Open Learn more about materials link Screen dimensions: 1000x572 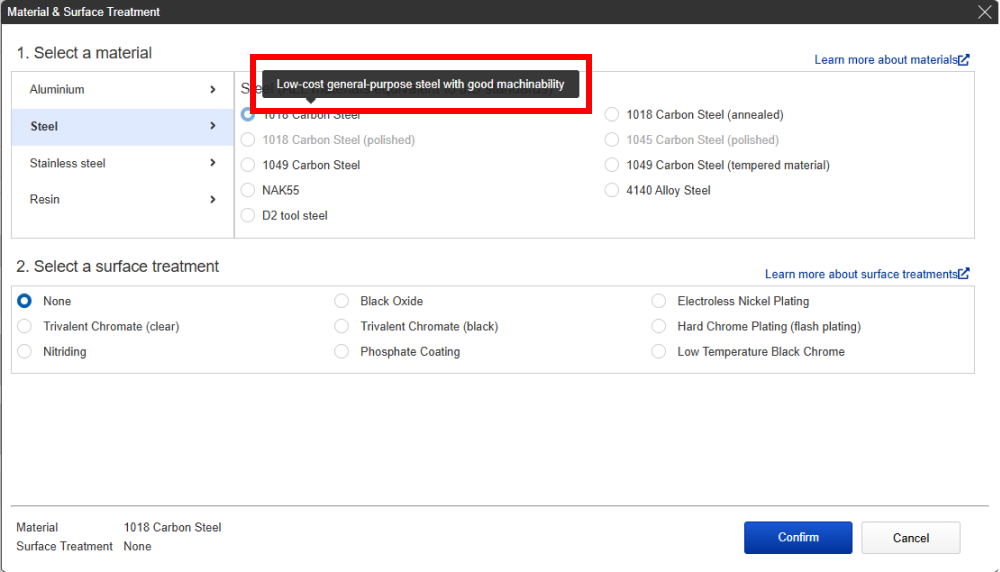891,60
